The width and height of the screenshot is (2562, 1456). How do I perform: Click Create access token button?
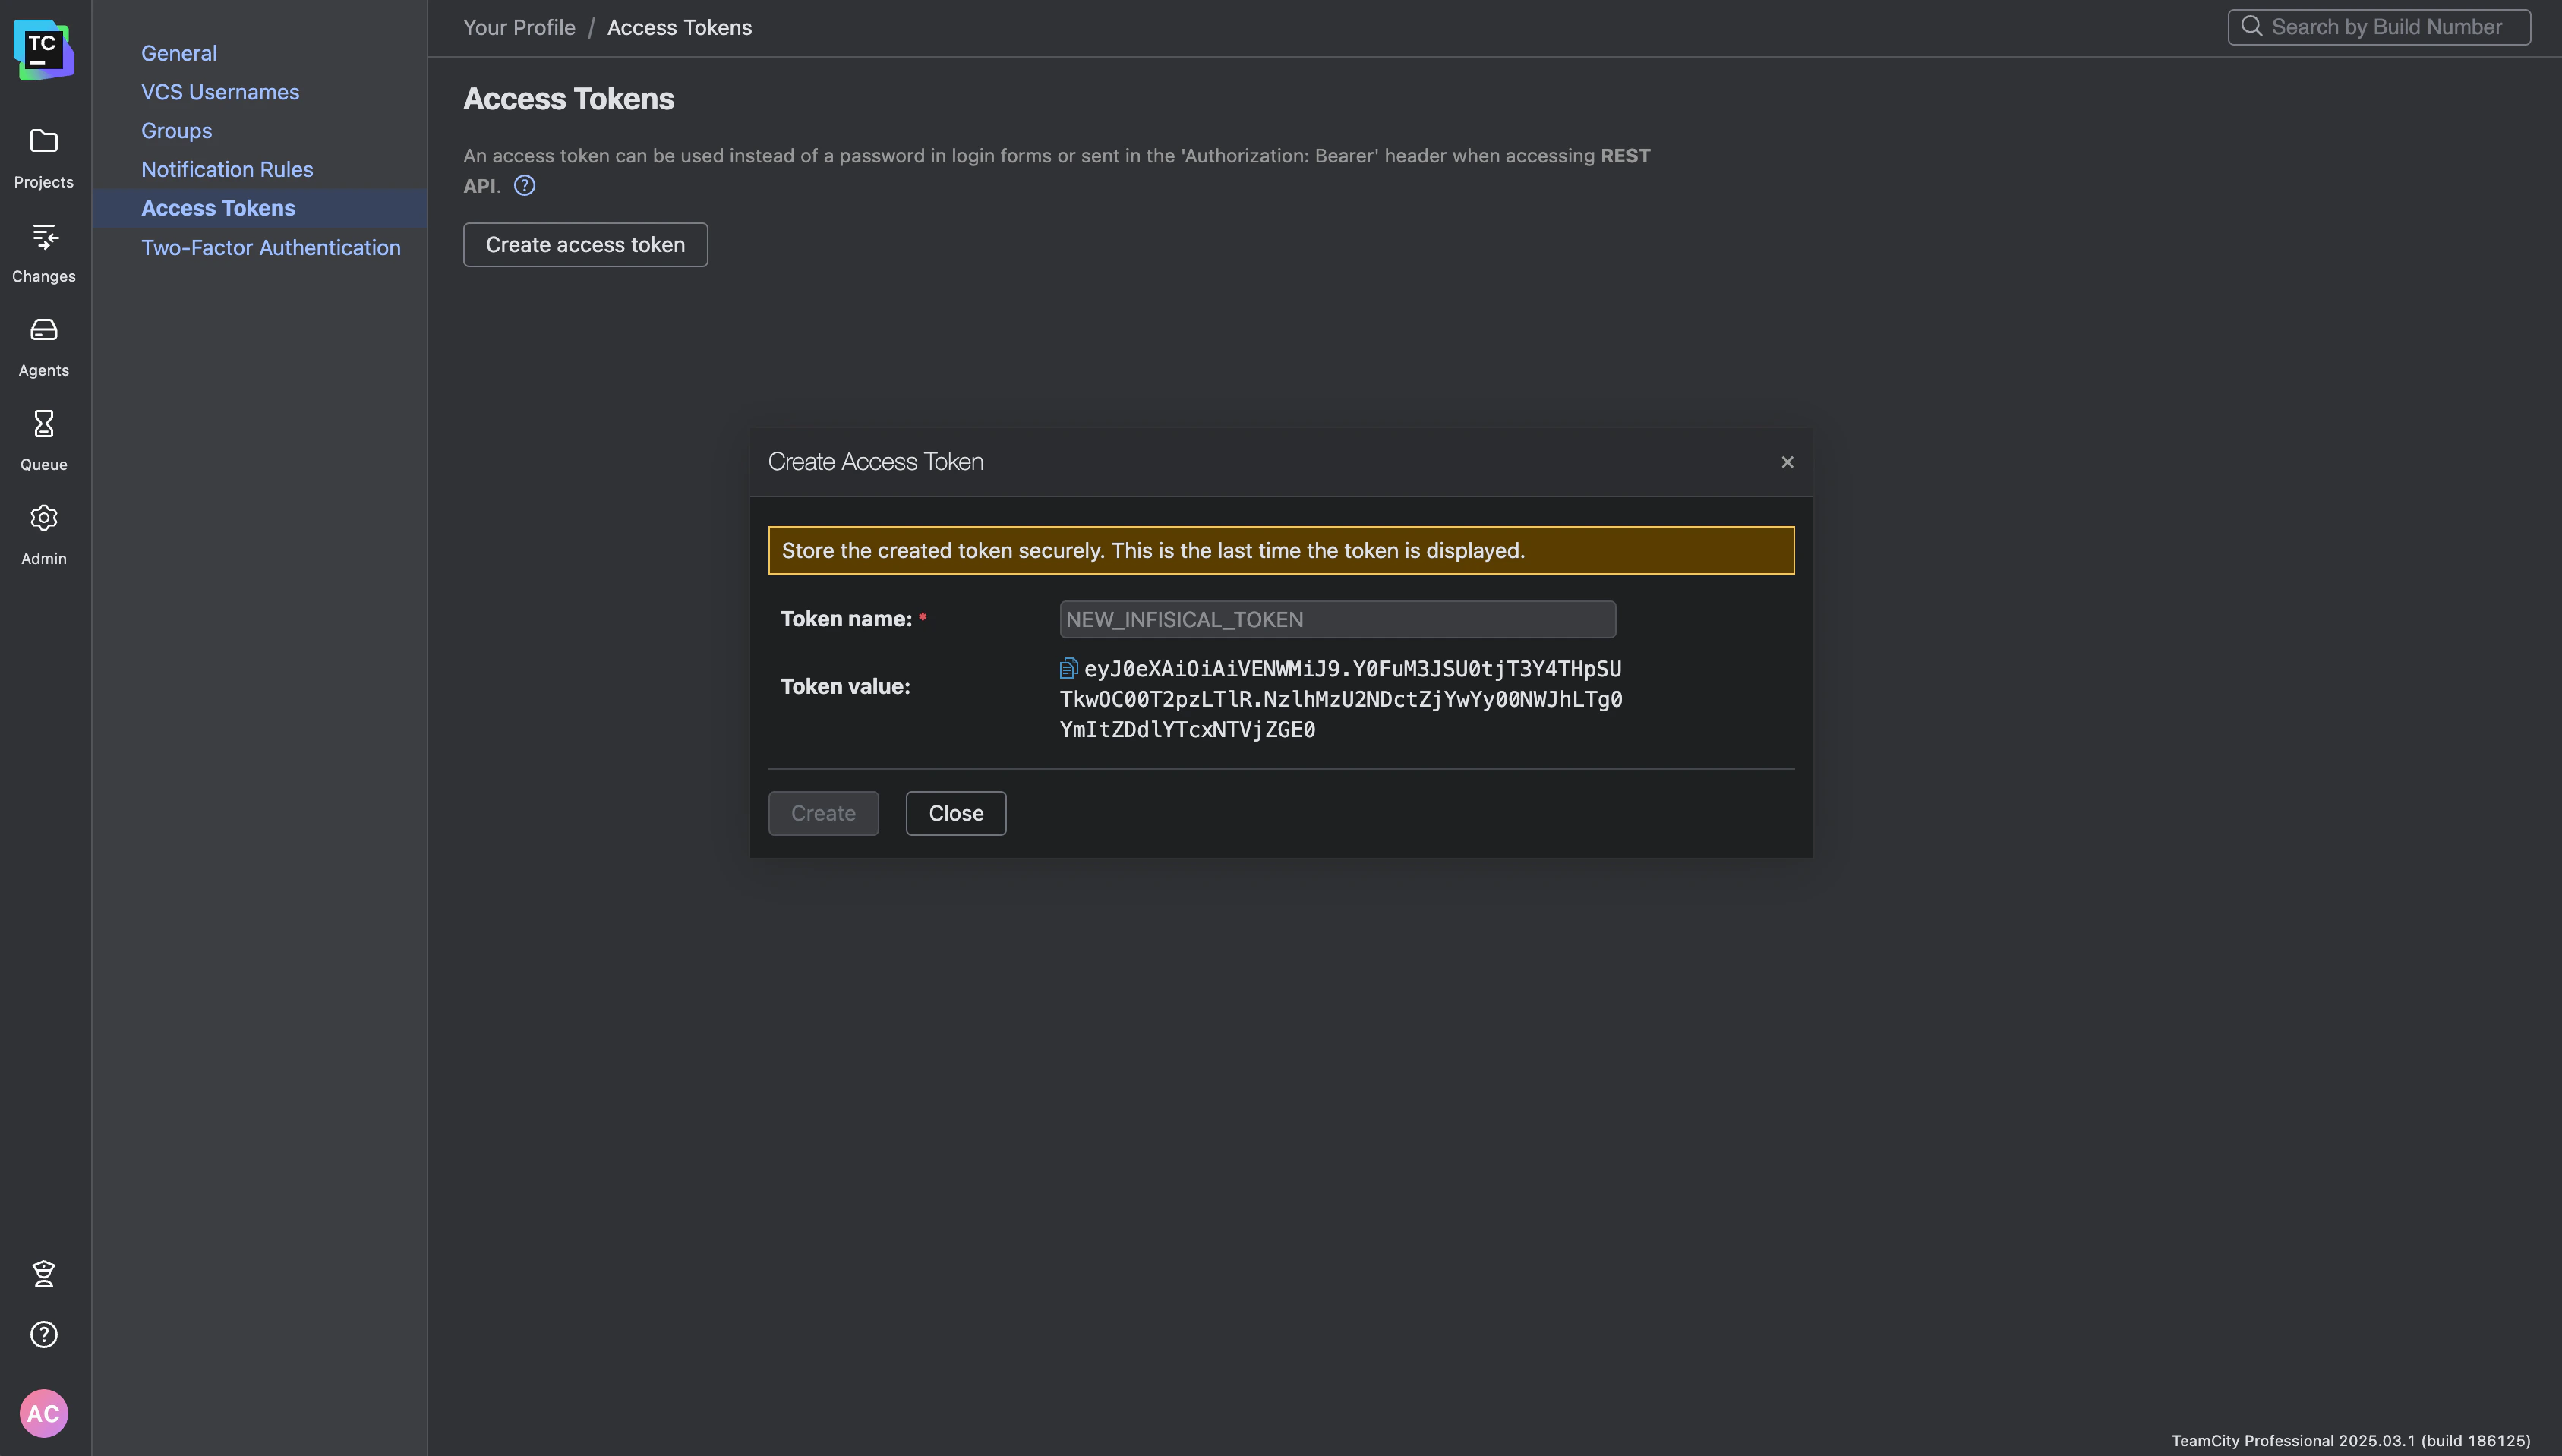pyautogui.click(x=585, y=245)
